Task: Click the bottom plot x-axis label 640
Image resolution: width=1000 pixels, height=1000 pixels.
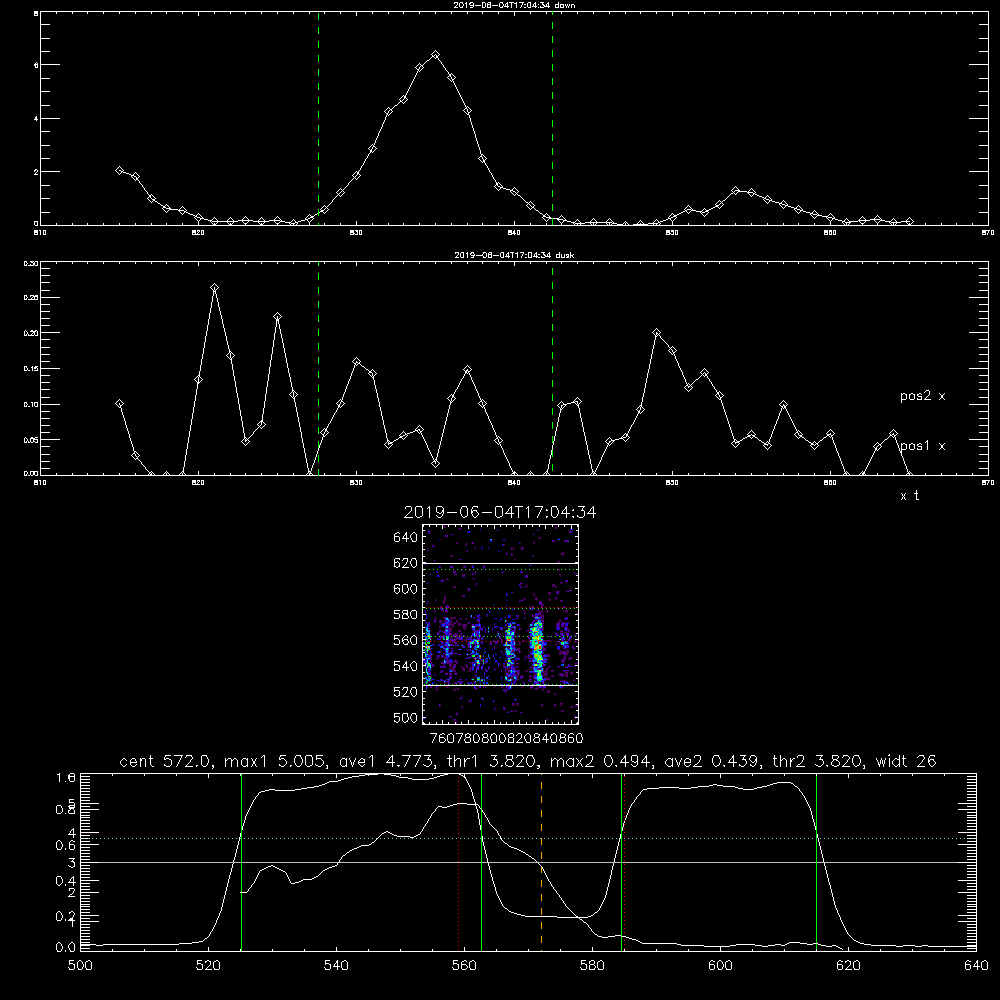Action: tap(976, 966)
